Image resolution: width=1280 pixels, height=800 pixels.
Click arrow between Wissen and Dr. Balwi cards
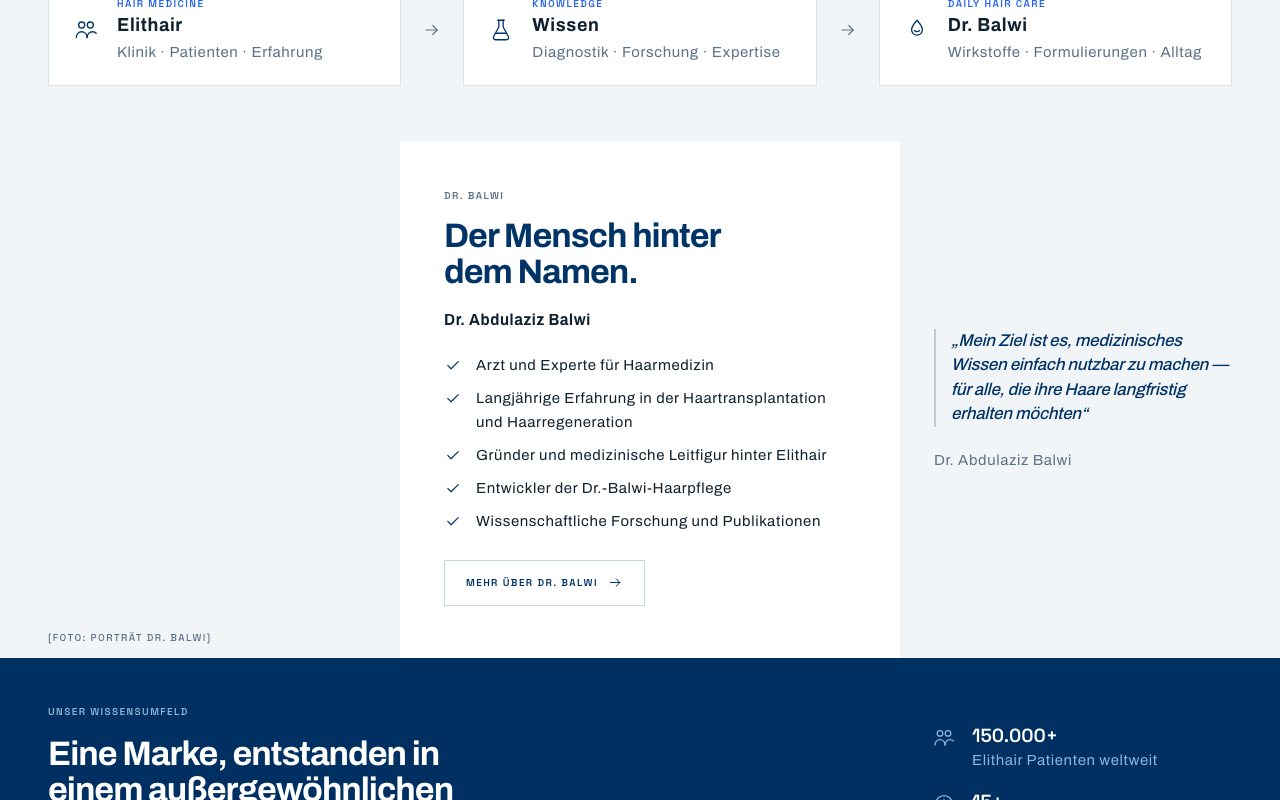coord(848,30)
